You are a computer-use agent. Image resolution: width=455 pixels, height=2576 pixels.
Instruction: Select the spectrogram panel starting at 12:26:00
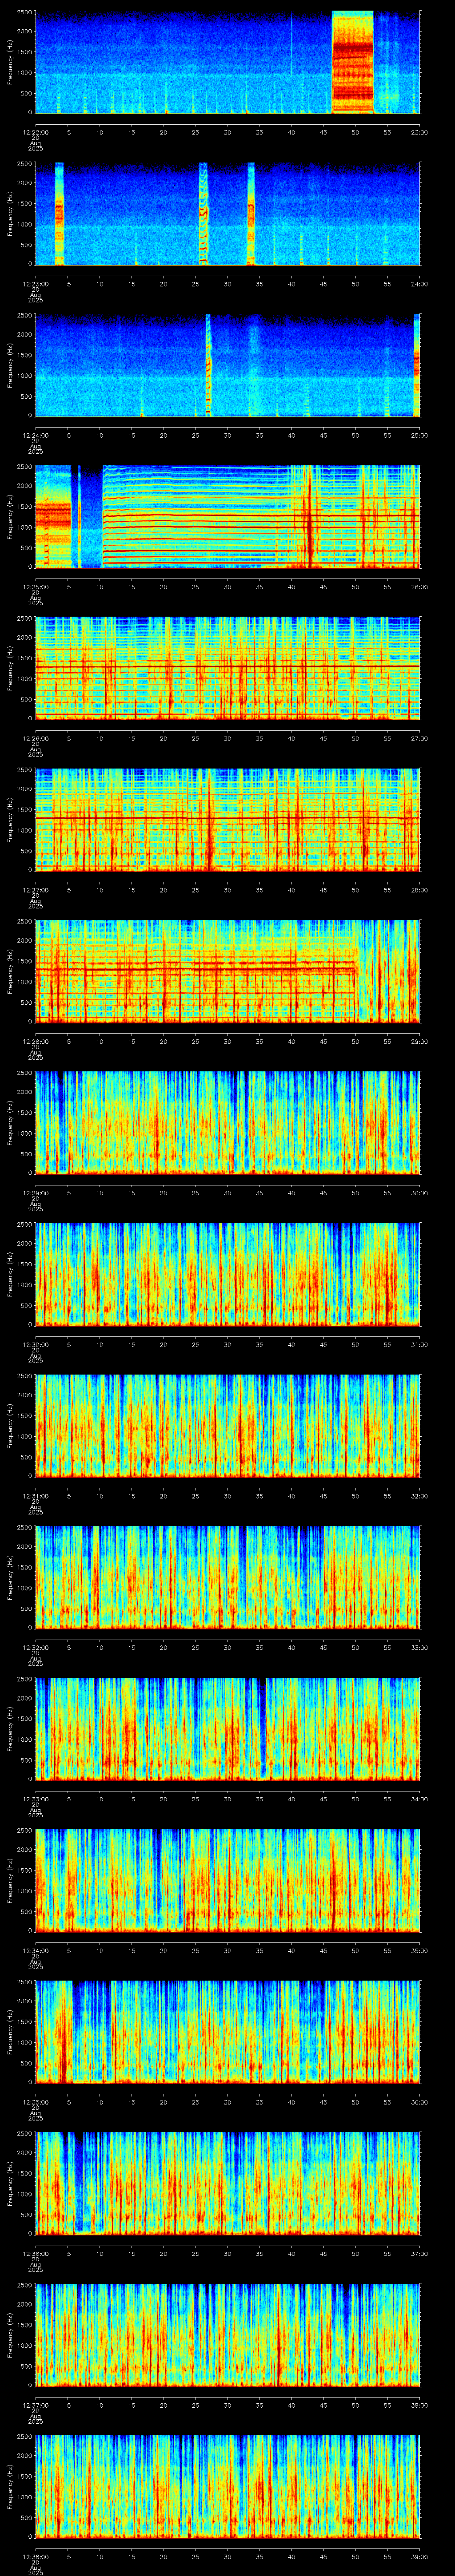pyautogui.click(x=228, y=668)
